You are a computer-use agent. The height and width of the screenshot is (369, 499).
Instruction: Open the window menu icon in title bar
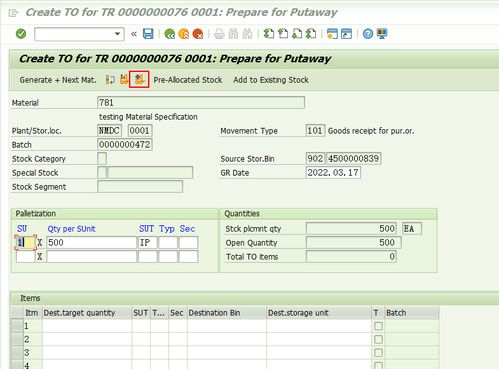(x=13, y=13)
